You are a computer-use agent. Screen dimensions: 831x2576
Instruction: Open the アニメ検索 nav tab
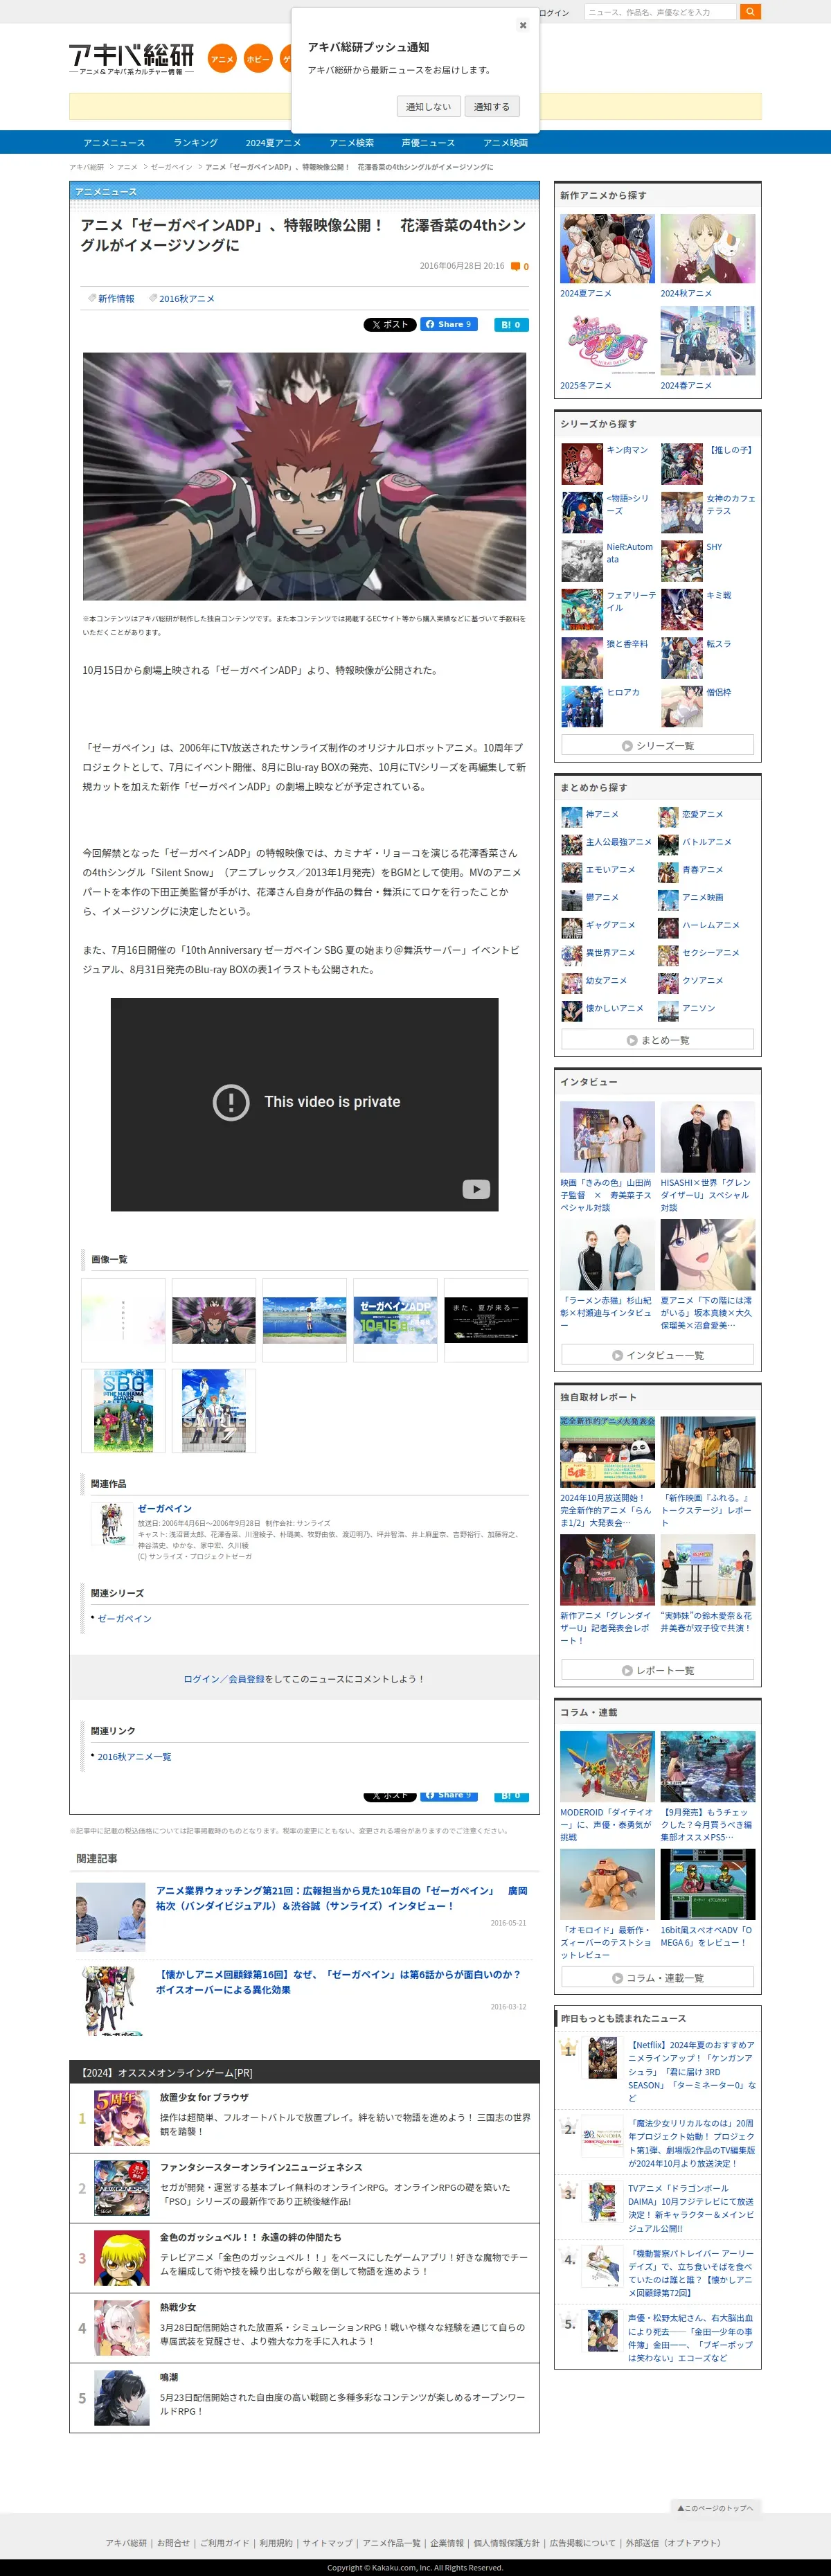pyautogui.click(x=351, y=143)
